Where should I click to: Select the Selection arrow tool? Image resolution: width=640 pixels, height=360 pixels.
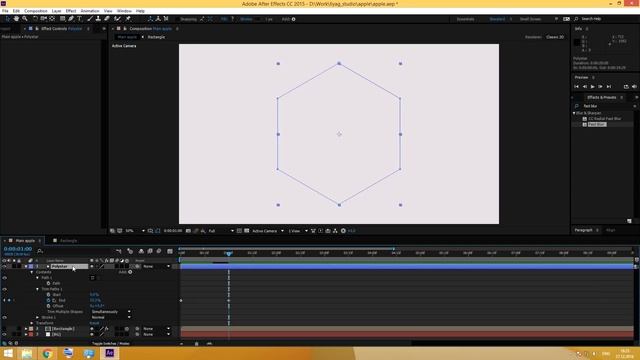pos(7,19)
